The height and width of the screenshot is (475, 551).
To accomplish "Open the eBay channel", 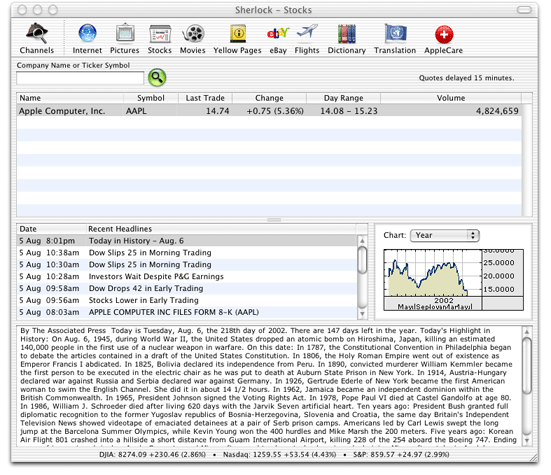I will pyautogui.click(x=278, y=33).
